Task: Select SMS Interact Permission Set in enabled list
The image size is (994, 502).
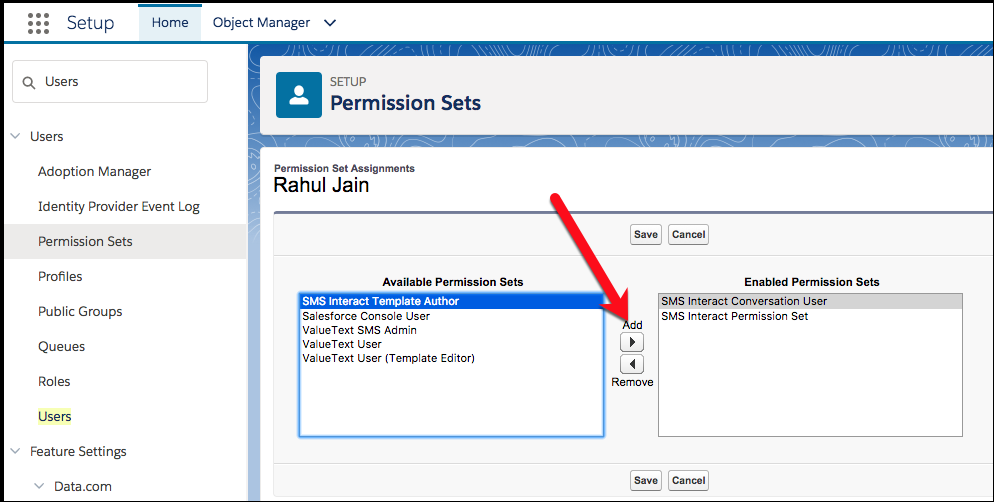Action: point(735,316)
